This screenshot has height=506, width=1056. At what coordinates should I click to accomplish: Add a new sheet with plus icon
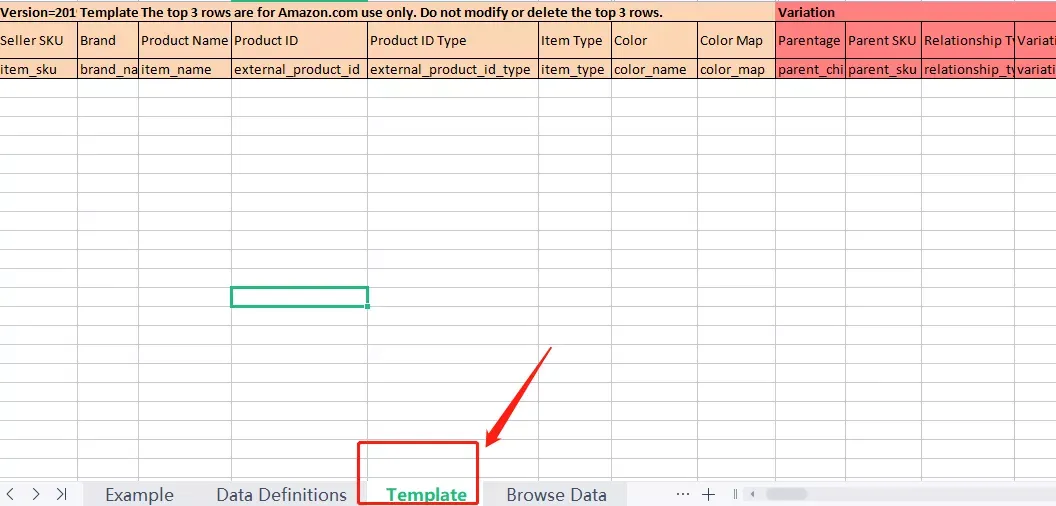click(708, 495)
